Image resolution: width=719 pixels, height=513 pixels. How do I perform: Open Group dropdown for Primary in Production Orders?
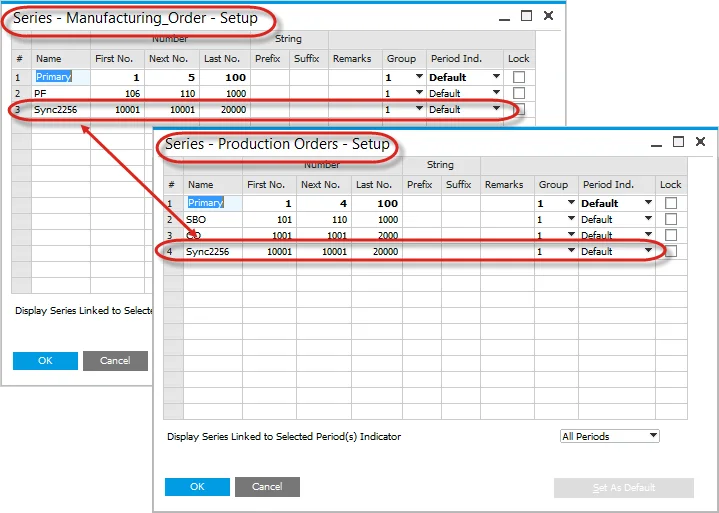point(569,203)
